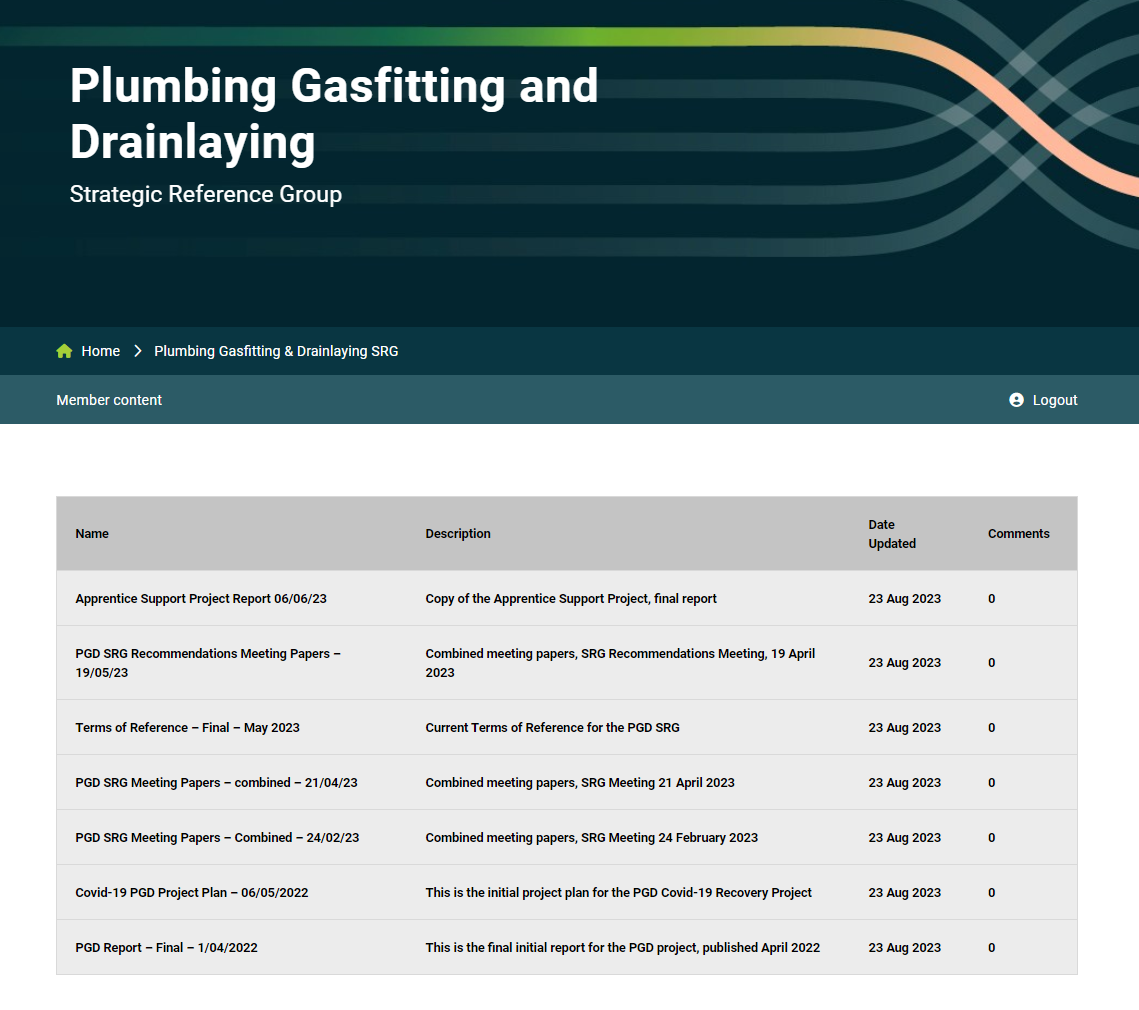Click the Name column header

tap(92, 534)
